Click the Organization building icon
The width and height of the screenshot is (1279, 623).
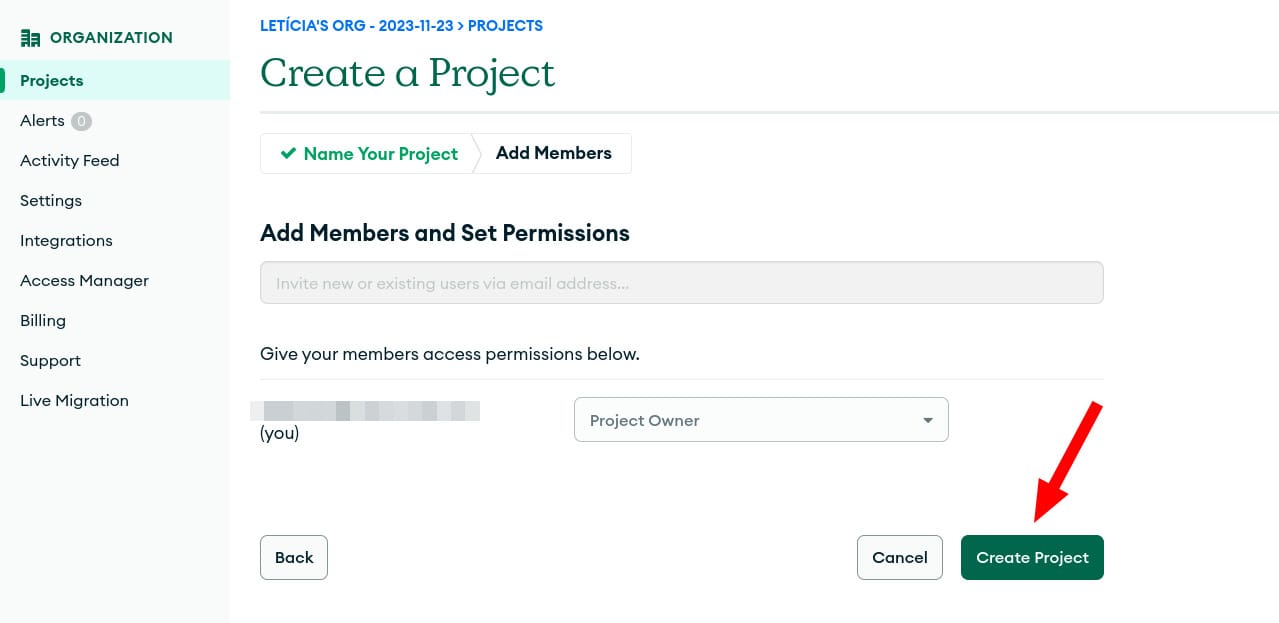pos(31,38)
